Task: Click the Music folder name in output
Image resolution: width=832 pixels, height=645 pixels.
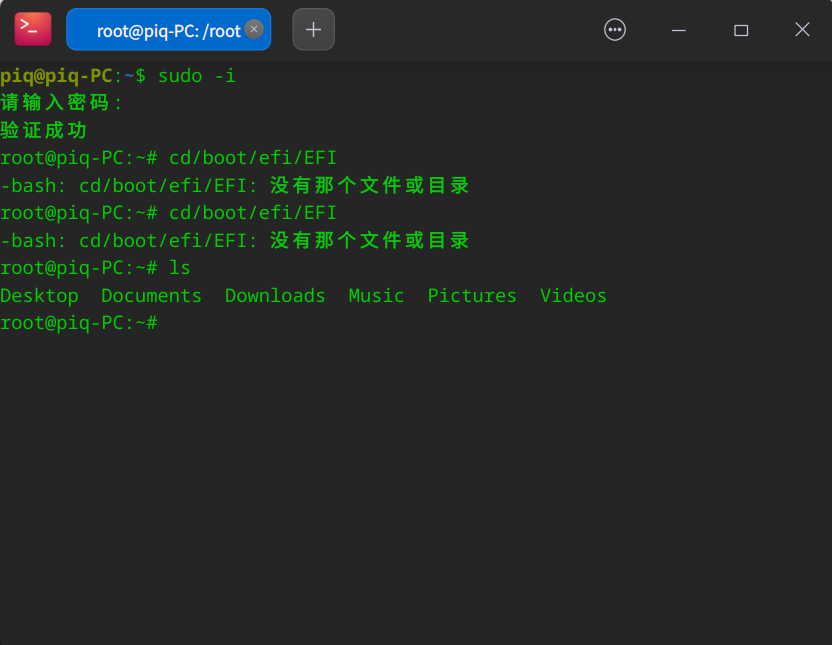Action: tap(376, 295)
